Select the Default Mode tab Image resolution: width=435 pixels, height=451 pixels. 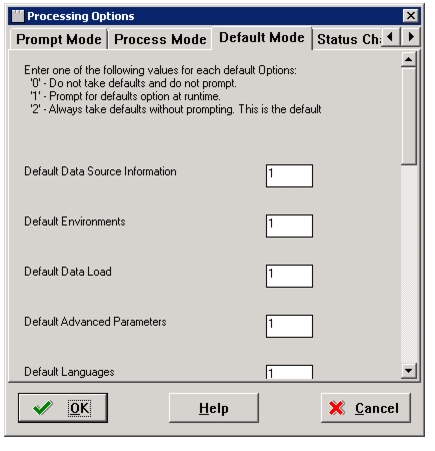[262, 38]
